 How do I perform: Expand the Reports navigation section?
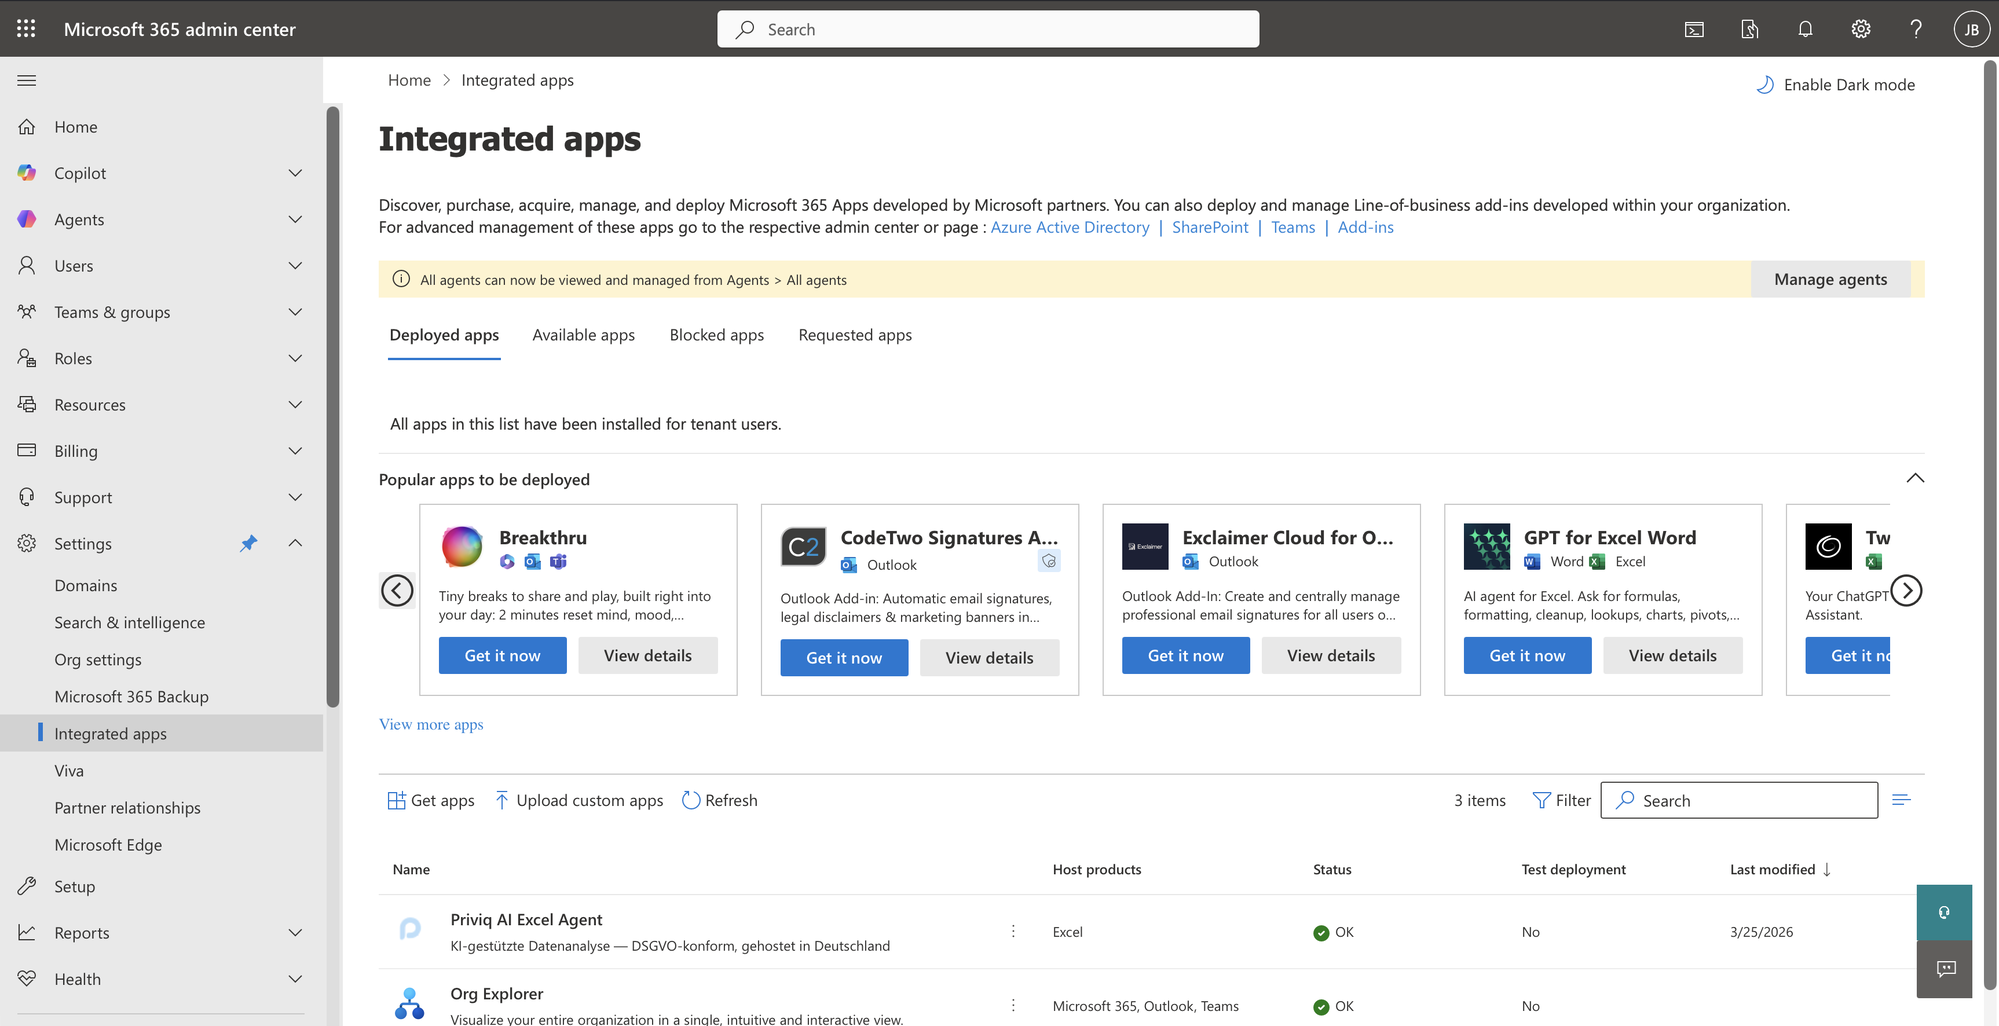295,932
